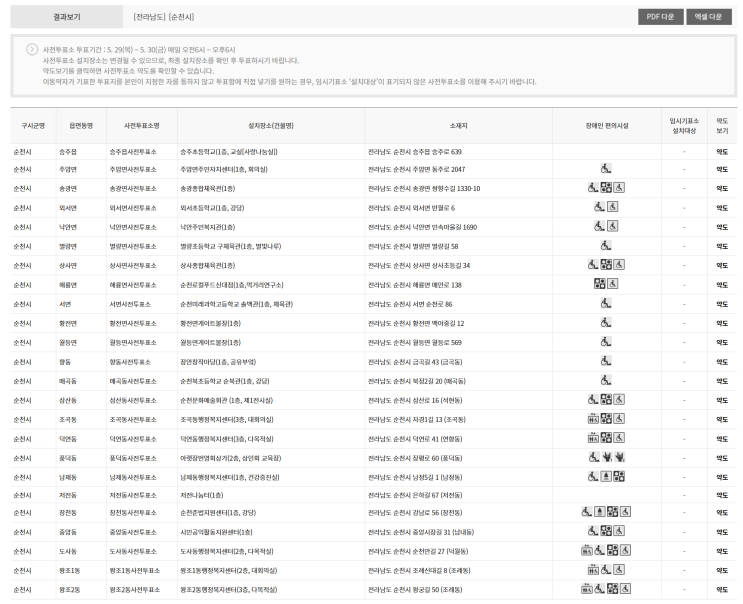The width and height of the screenshot is (743, 604).
Task: Click the 소재지 column header
Action: point(458,126)
